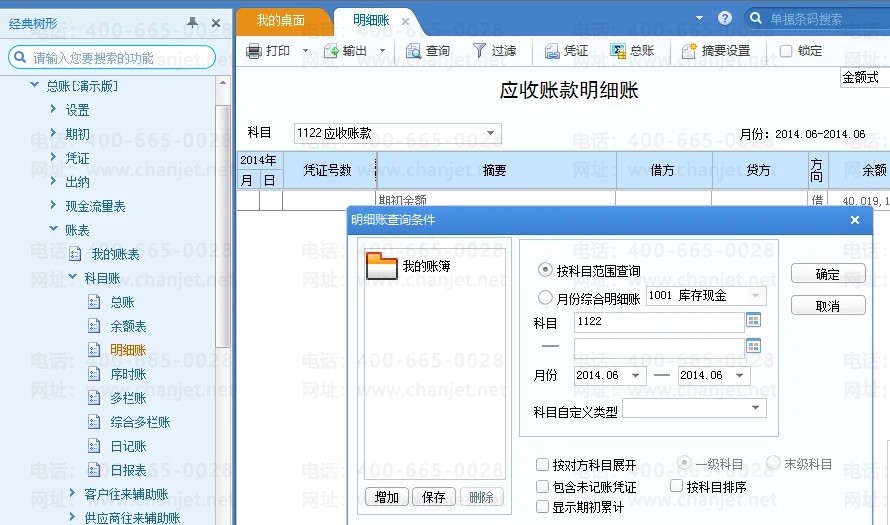Click the 取消 button
This screenshot has height=525, width=890.
point(828,306)
